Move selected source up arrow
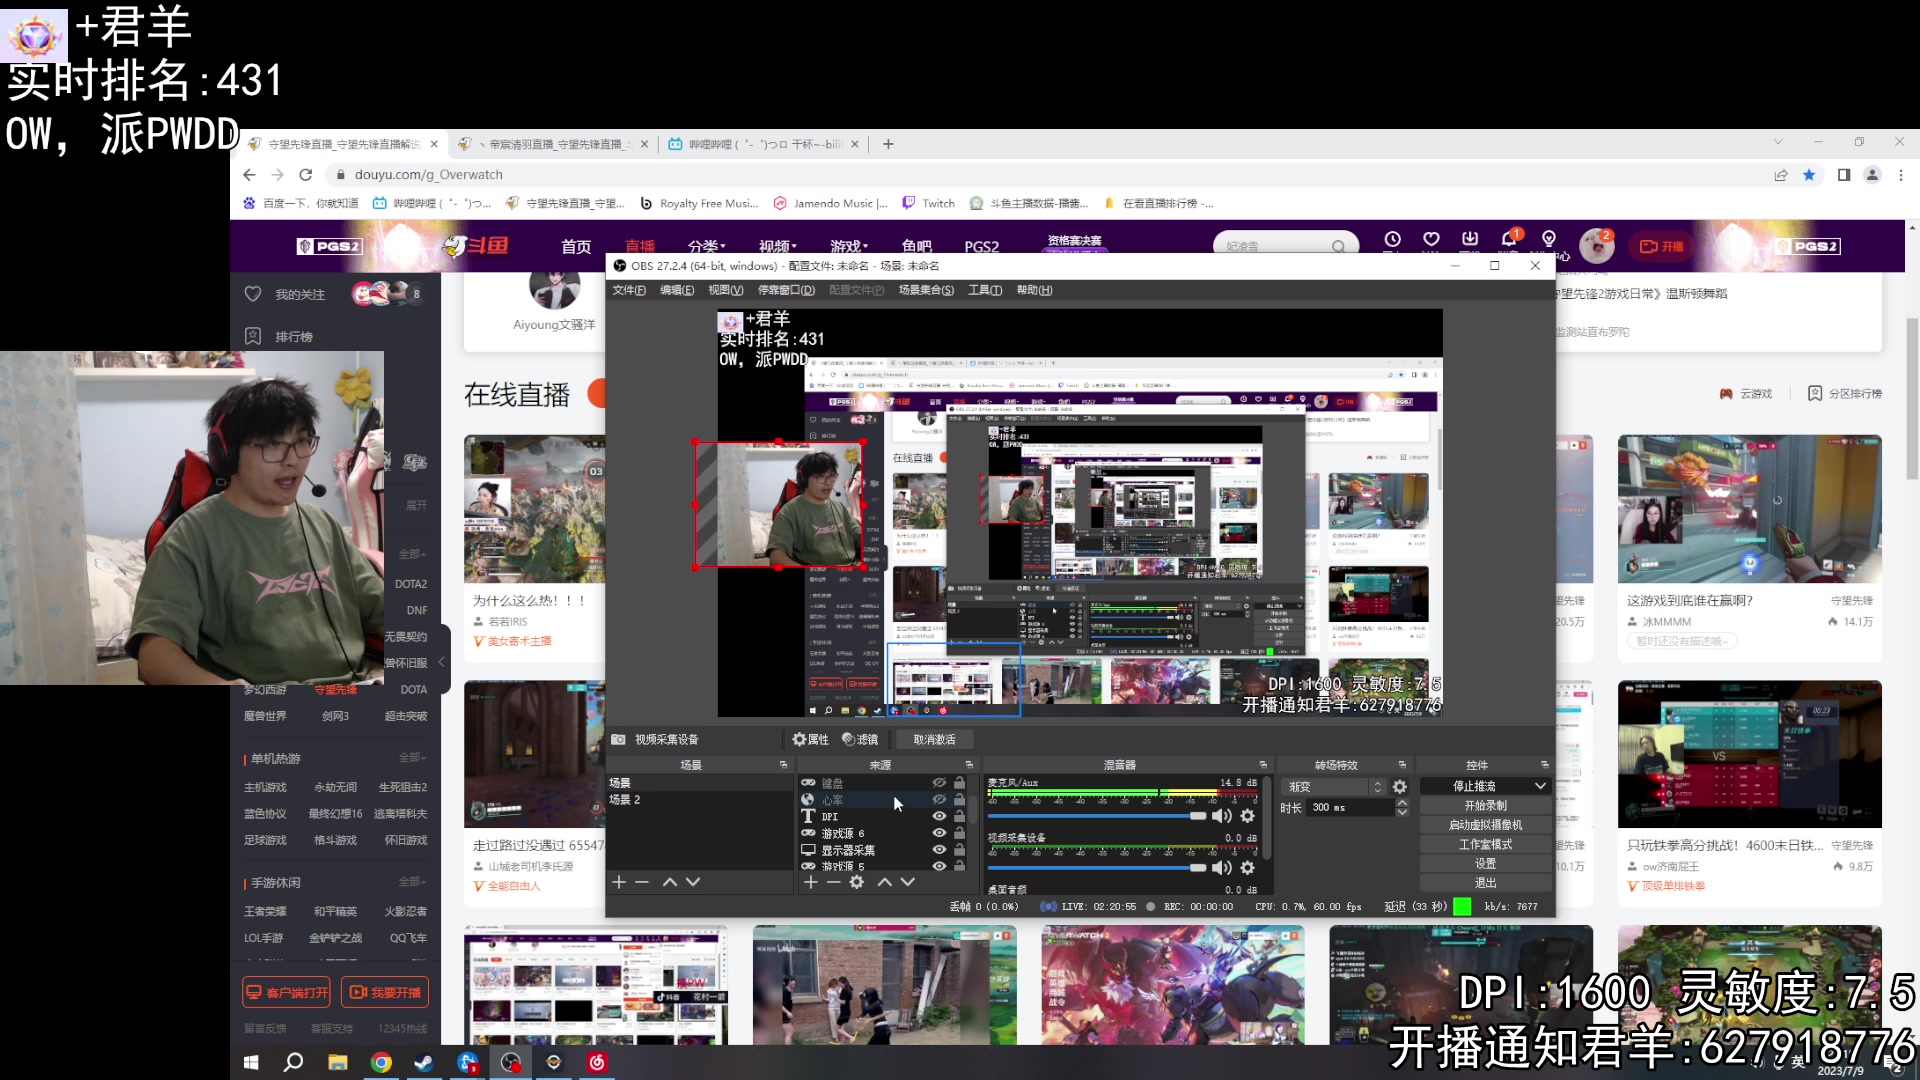Image resolution: width=1920 pixels, height=1080 pixels. point(885,882)
